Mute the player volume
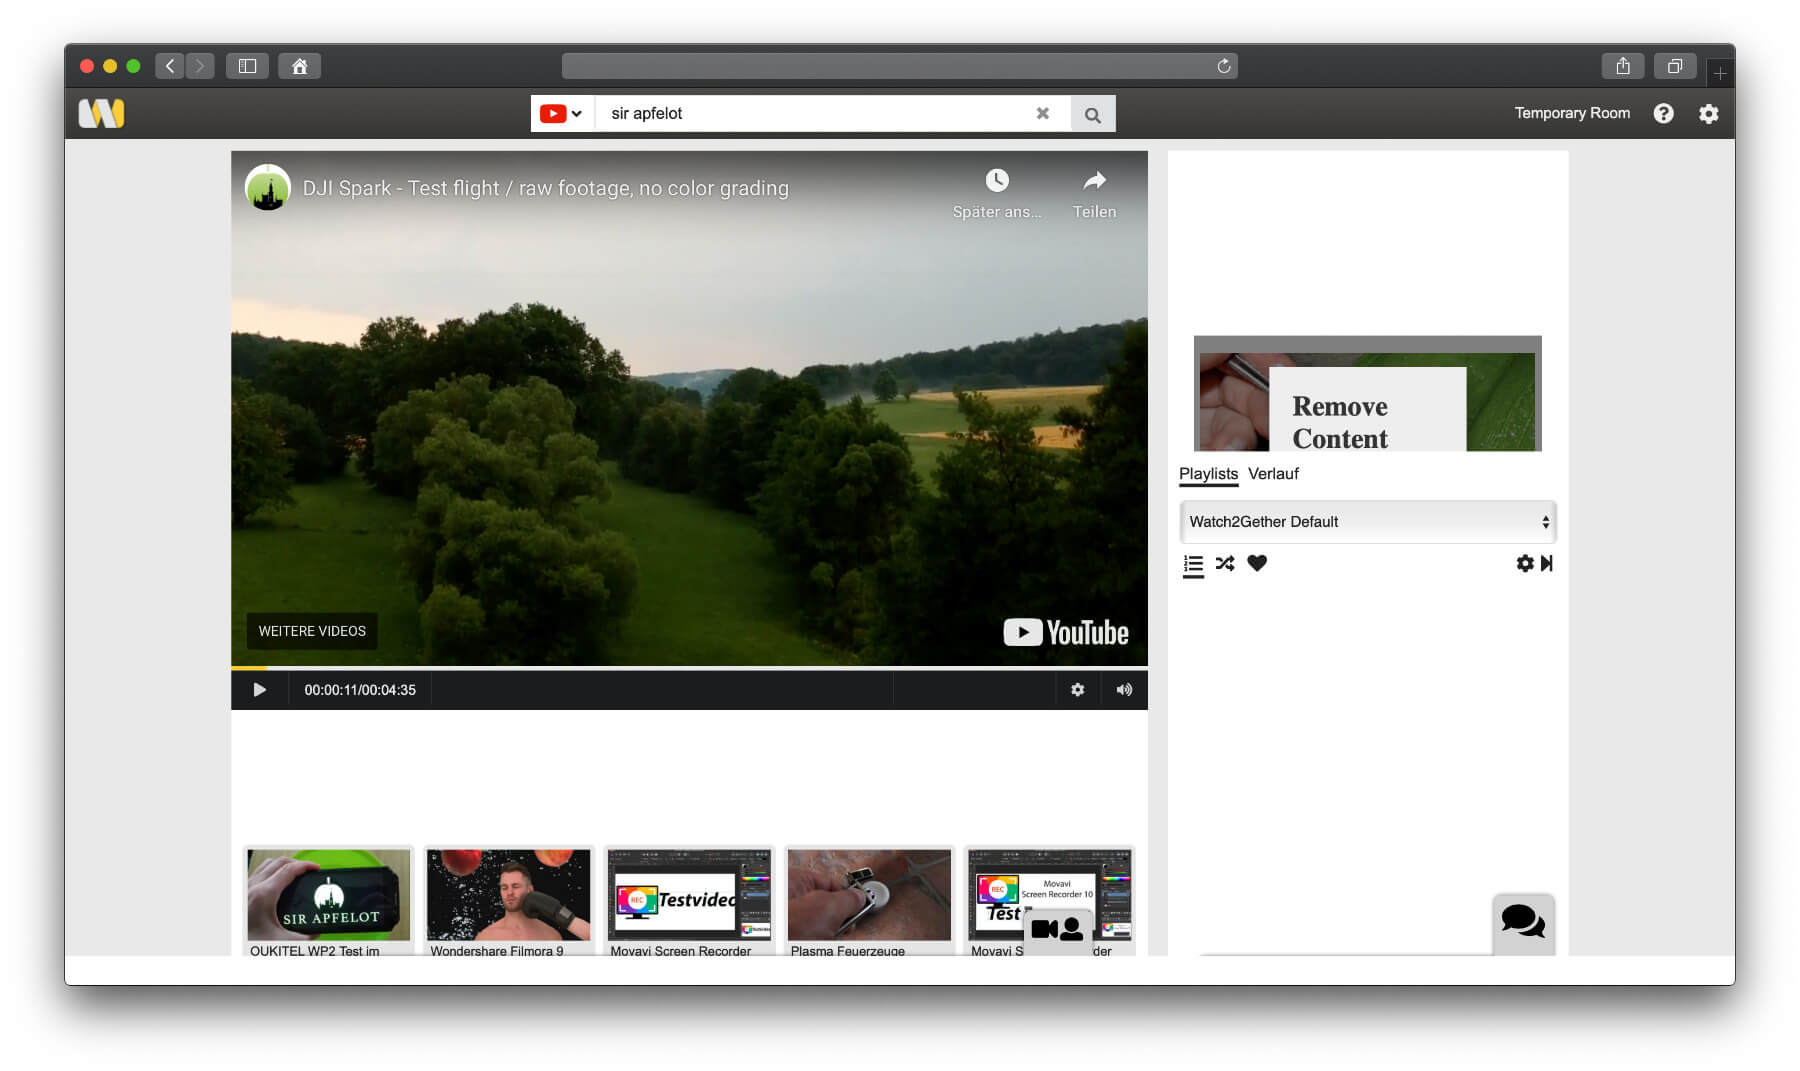Viewport: 1800px width, 1071px height. pyautogui.click(x=1124, y=690)
